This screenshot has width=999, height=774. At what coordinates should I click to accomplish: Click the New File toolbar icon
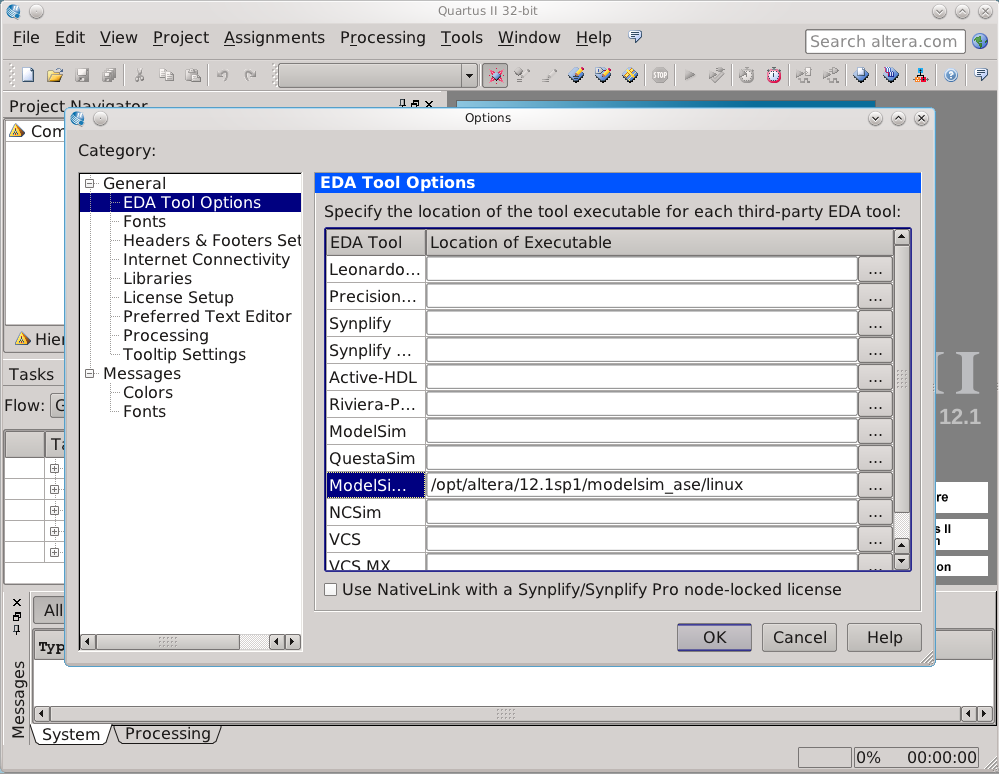point(28,75)
